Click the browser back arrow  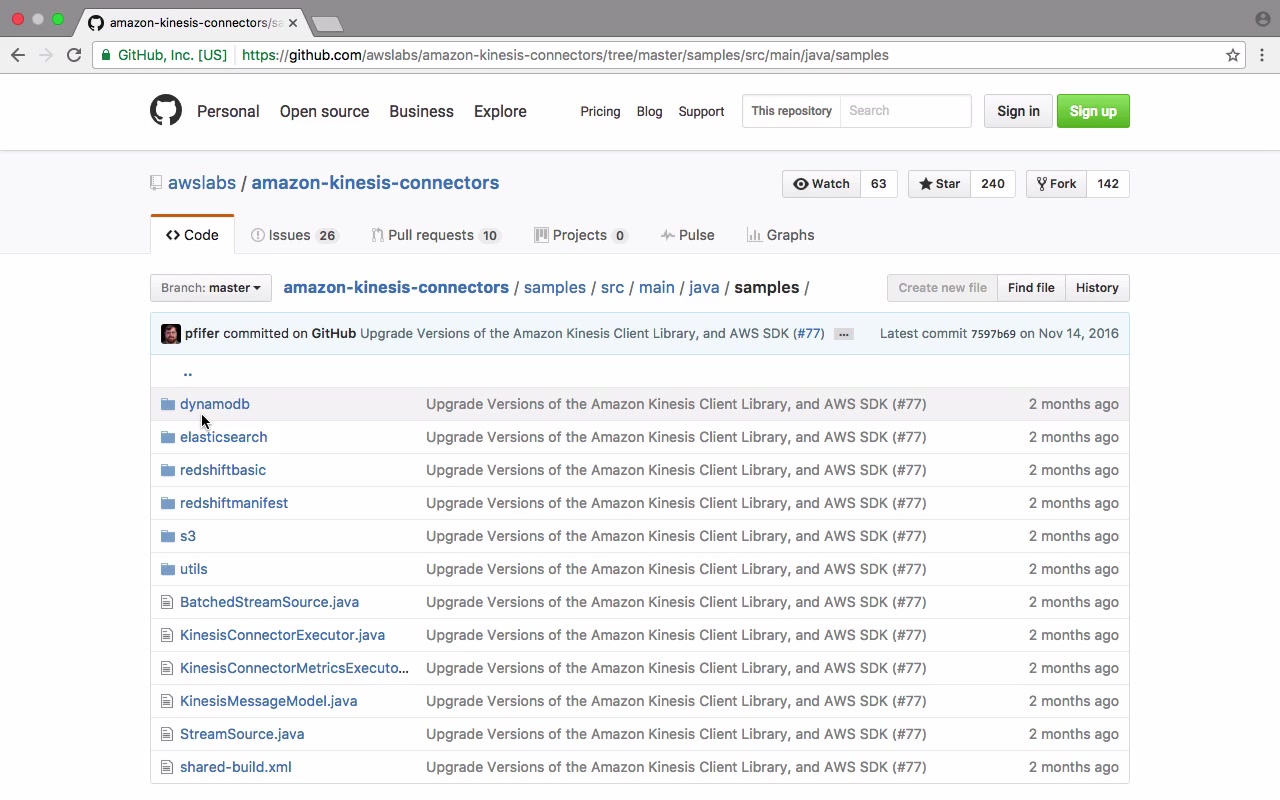18,55
